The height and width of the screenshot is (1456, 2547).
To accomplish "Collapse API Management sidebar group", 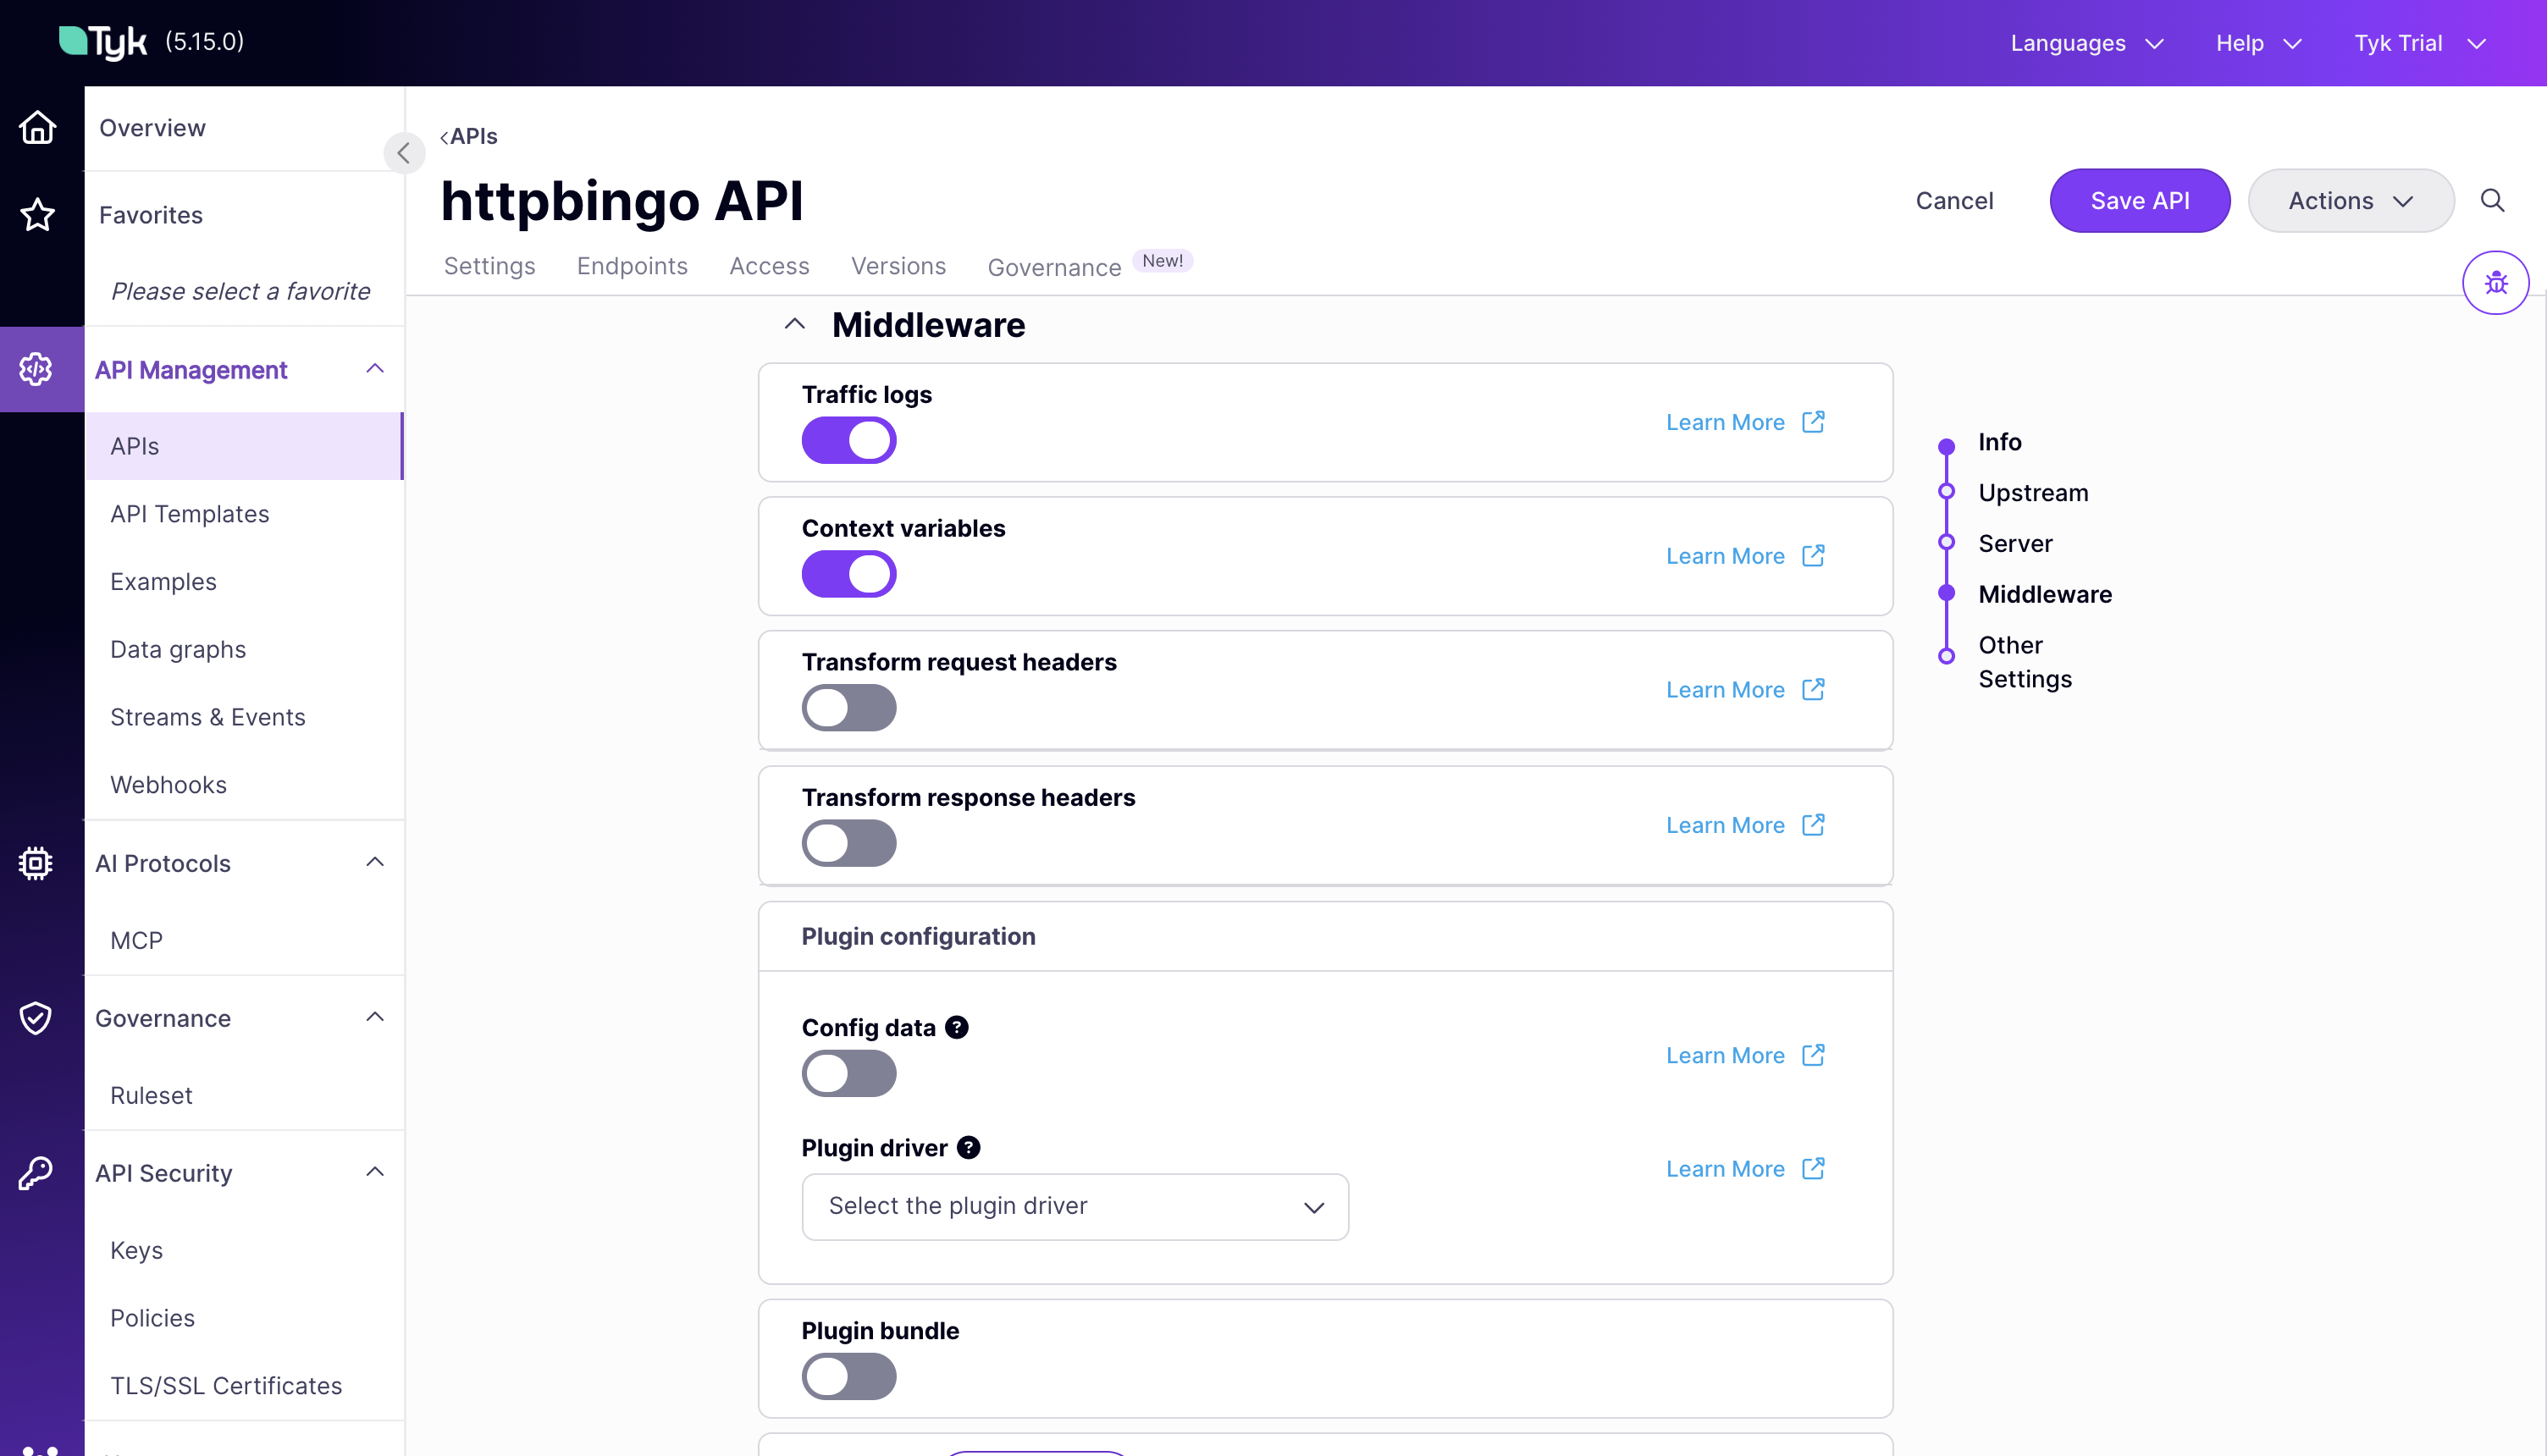I will [x=375, y=369].
